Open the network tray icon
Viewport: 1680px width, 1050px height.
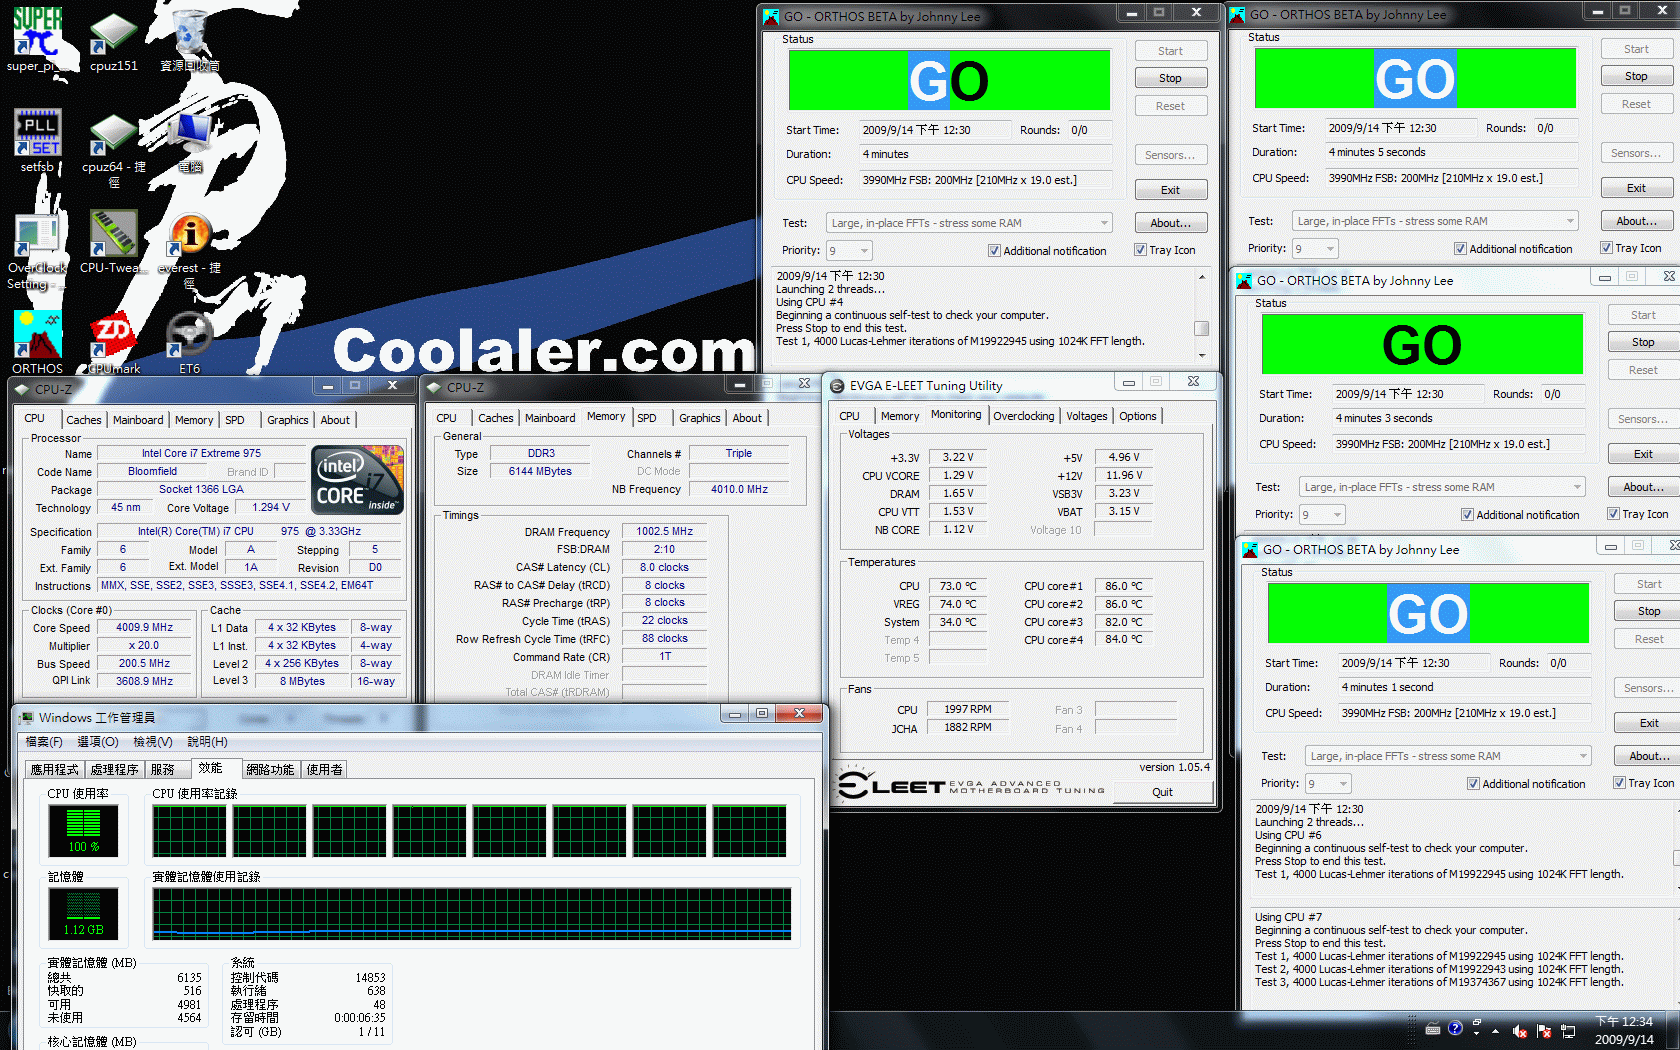tap(1568, 1031)
